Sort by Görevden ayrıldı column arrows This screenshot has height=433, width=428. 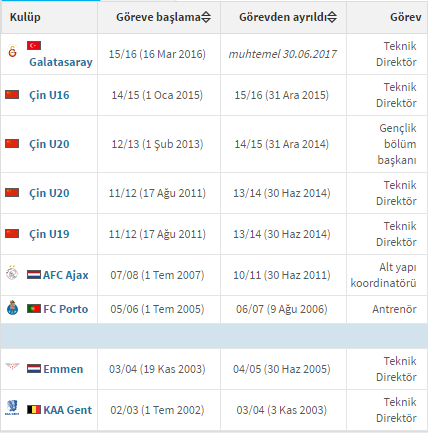point(332,17)
